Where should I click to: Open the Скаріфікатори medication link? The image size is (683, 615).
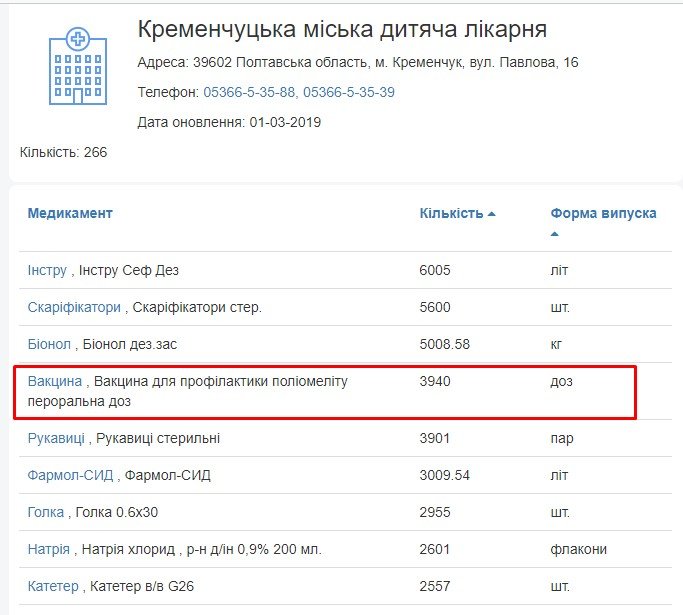click(74, 307)
